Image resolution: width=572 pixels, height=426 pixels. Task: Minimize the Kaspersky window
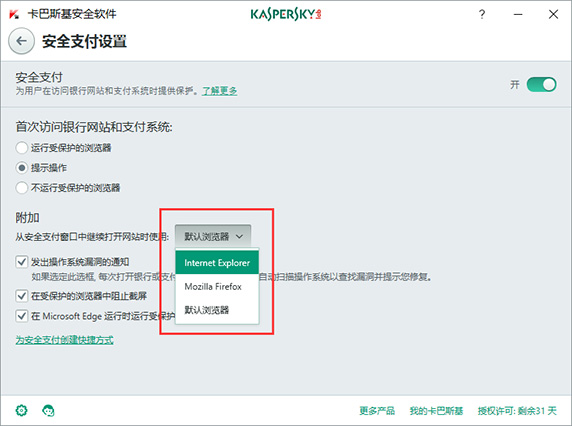pyautogui.click(x=518, y=15)
